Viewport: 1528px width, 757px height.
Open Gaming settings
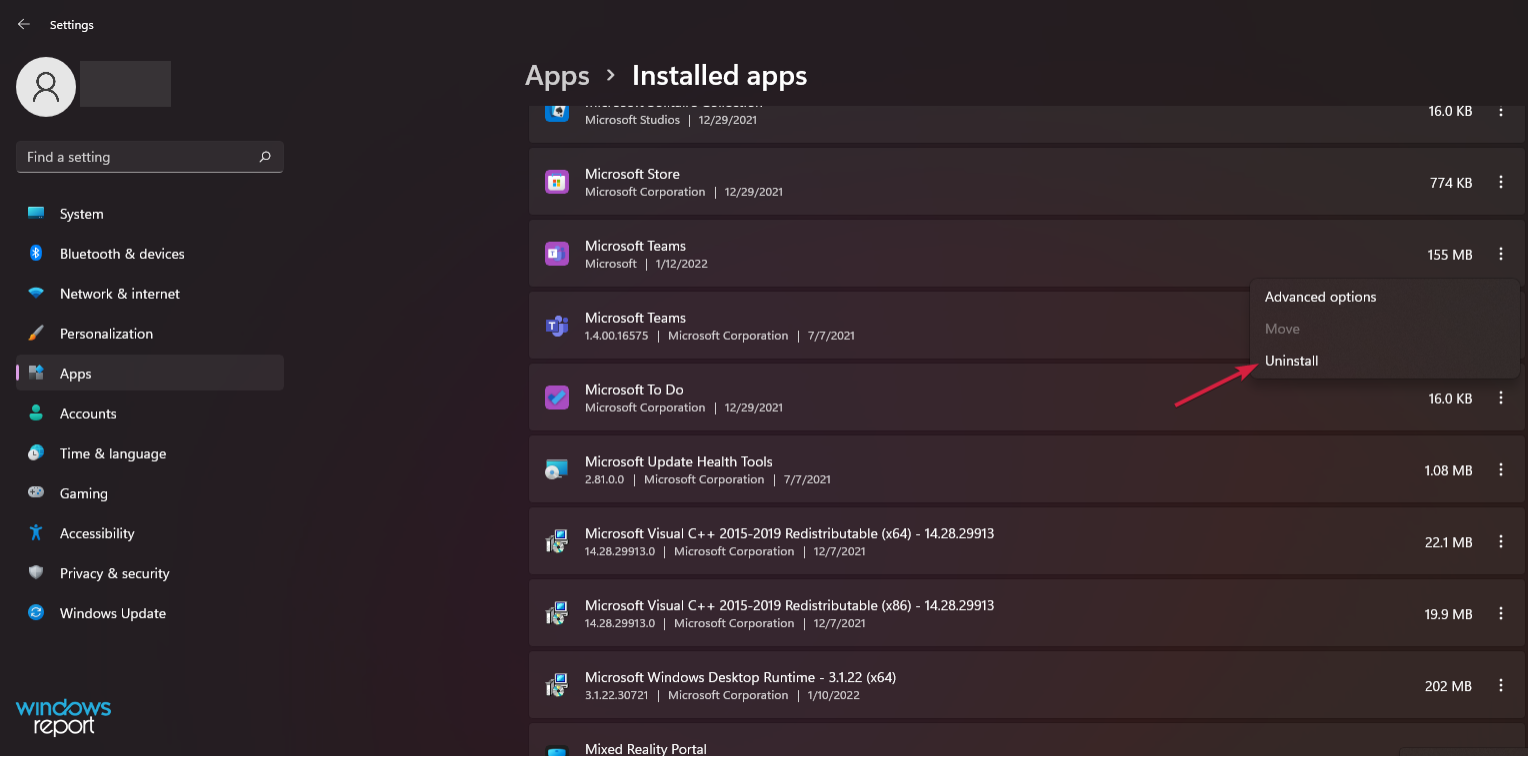150,493
